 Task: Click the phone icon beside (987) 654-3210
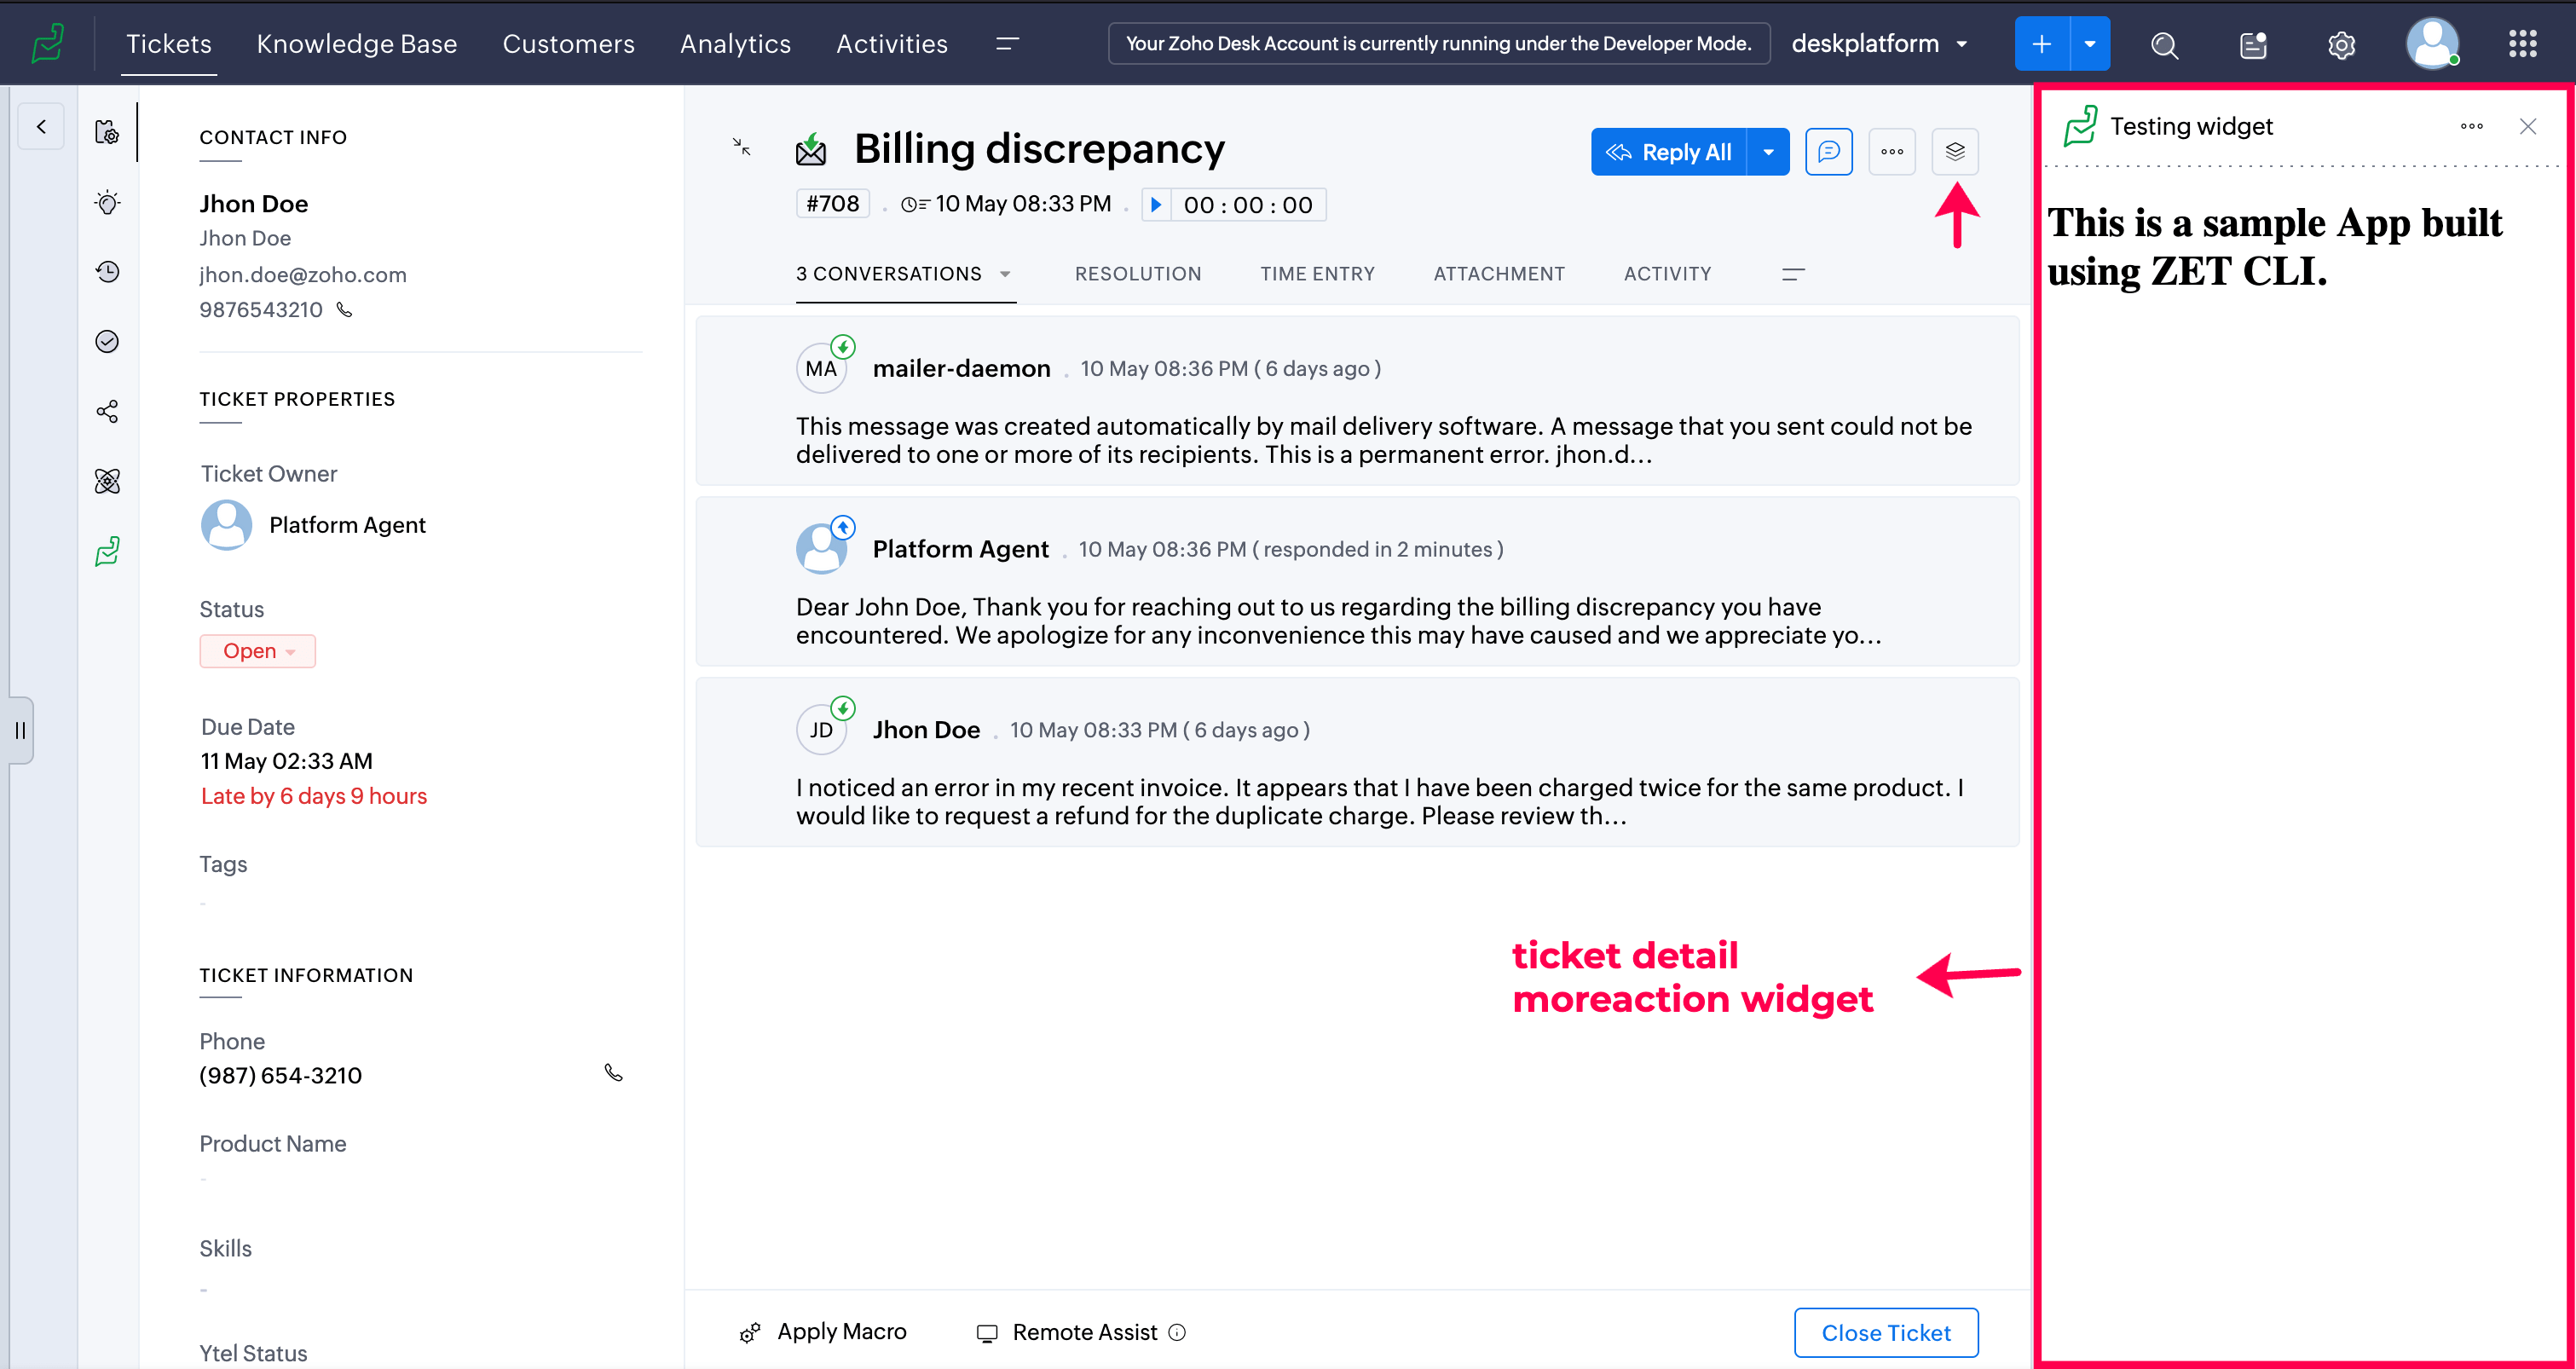click(x=614, y=1073)
